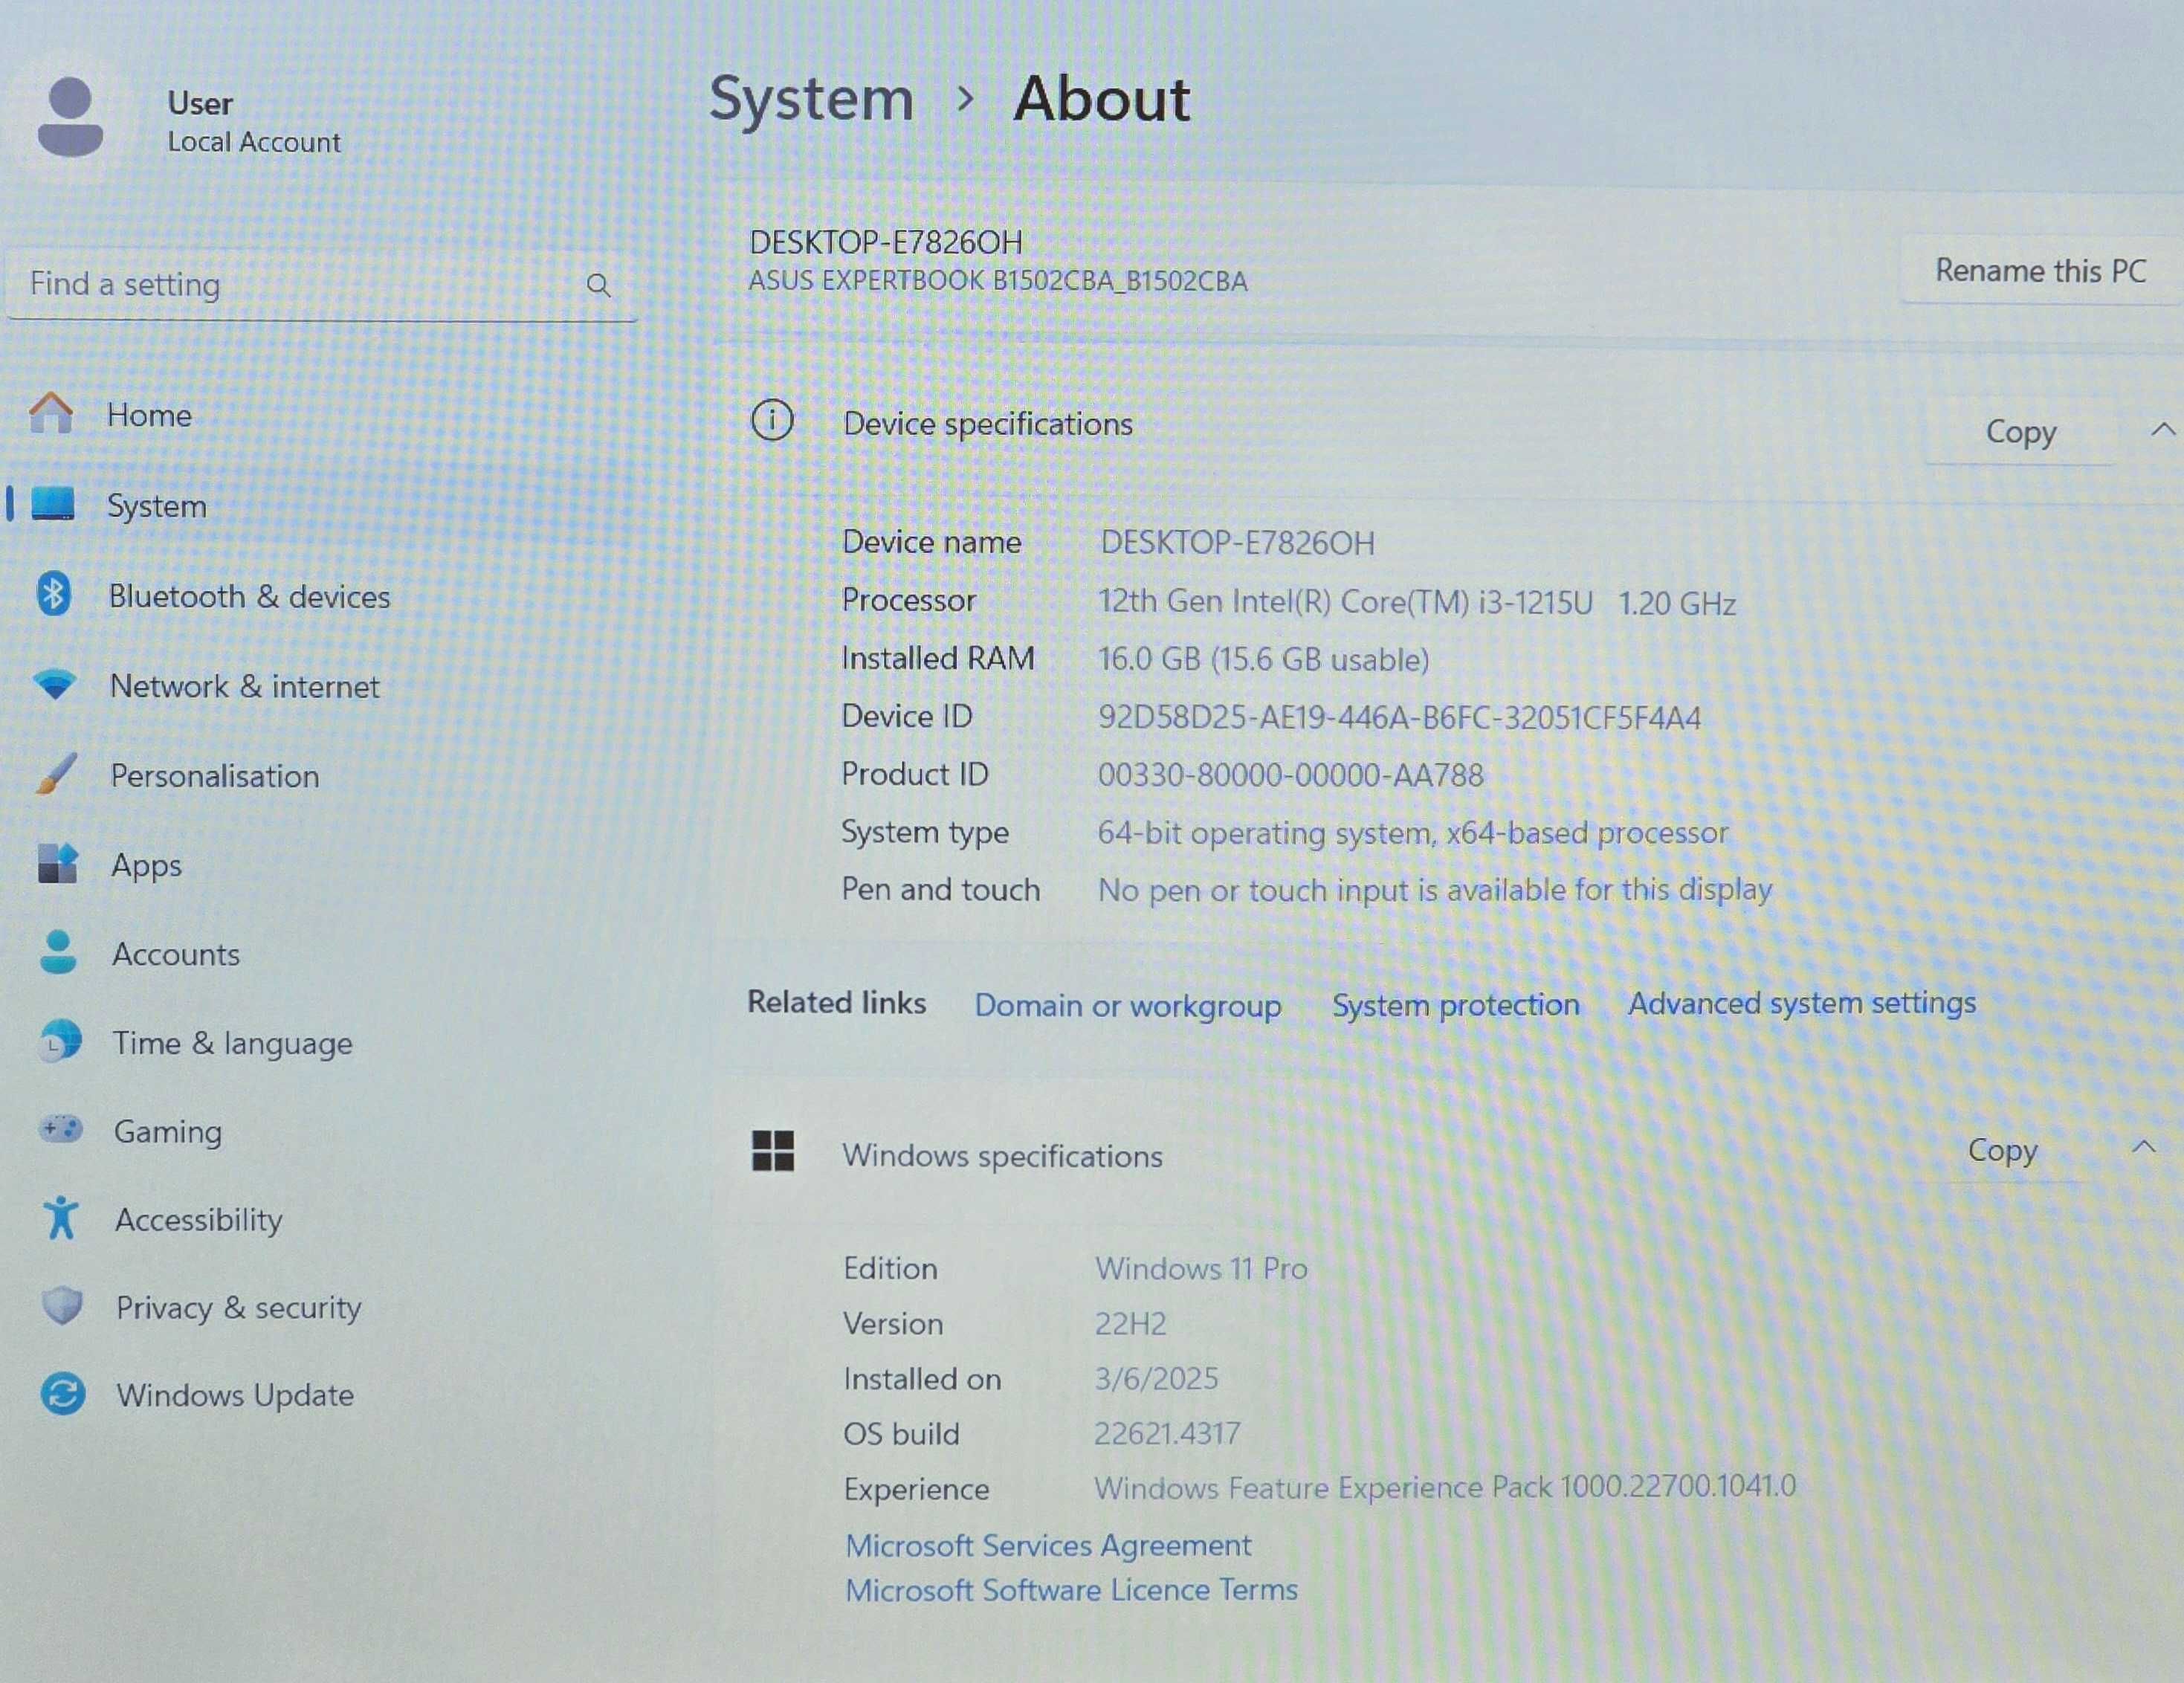Viewport: 2184px width, 1683px height.
Task: Click the Windows Feature Experience Pack text
Action: [x=1445, y=1487]
